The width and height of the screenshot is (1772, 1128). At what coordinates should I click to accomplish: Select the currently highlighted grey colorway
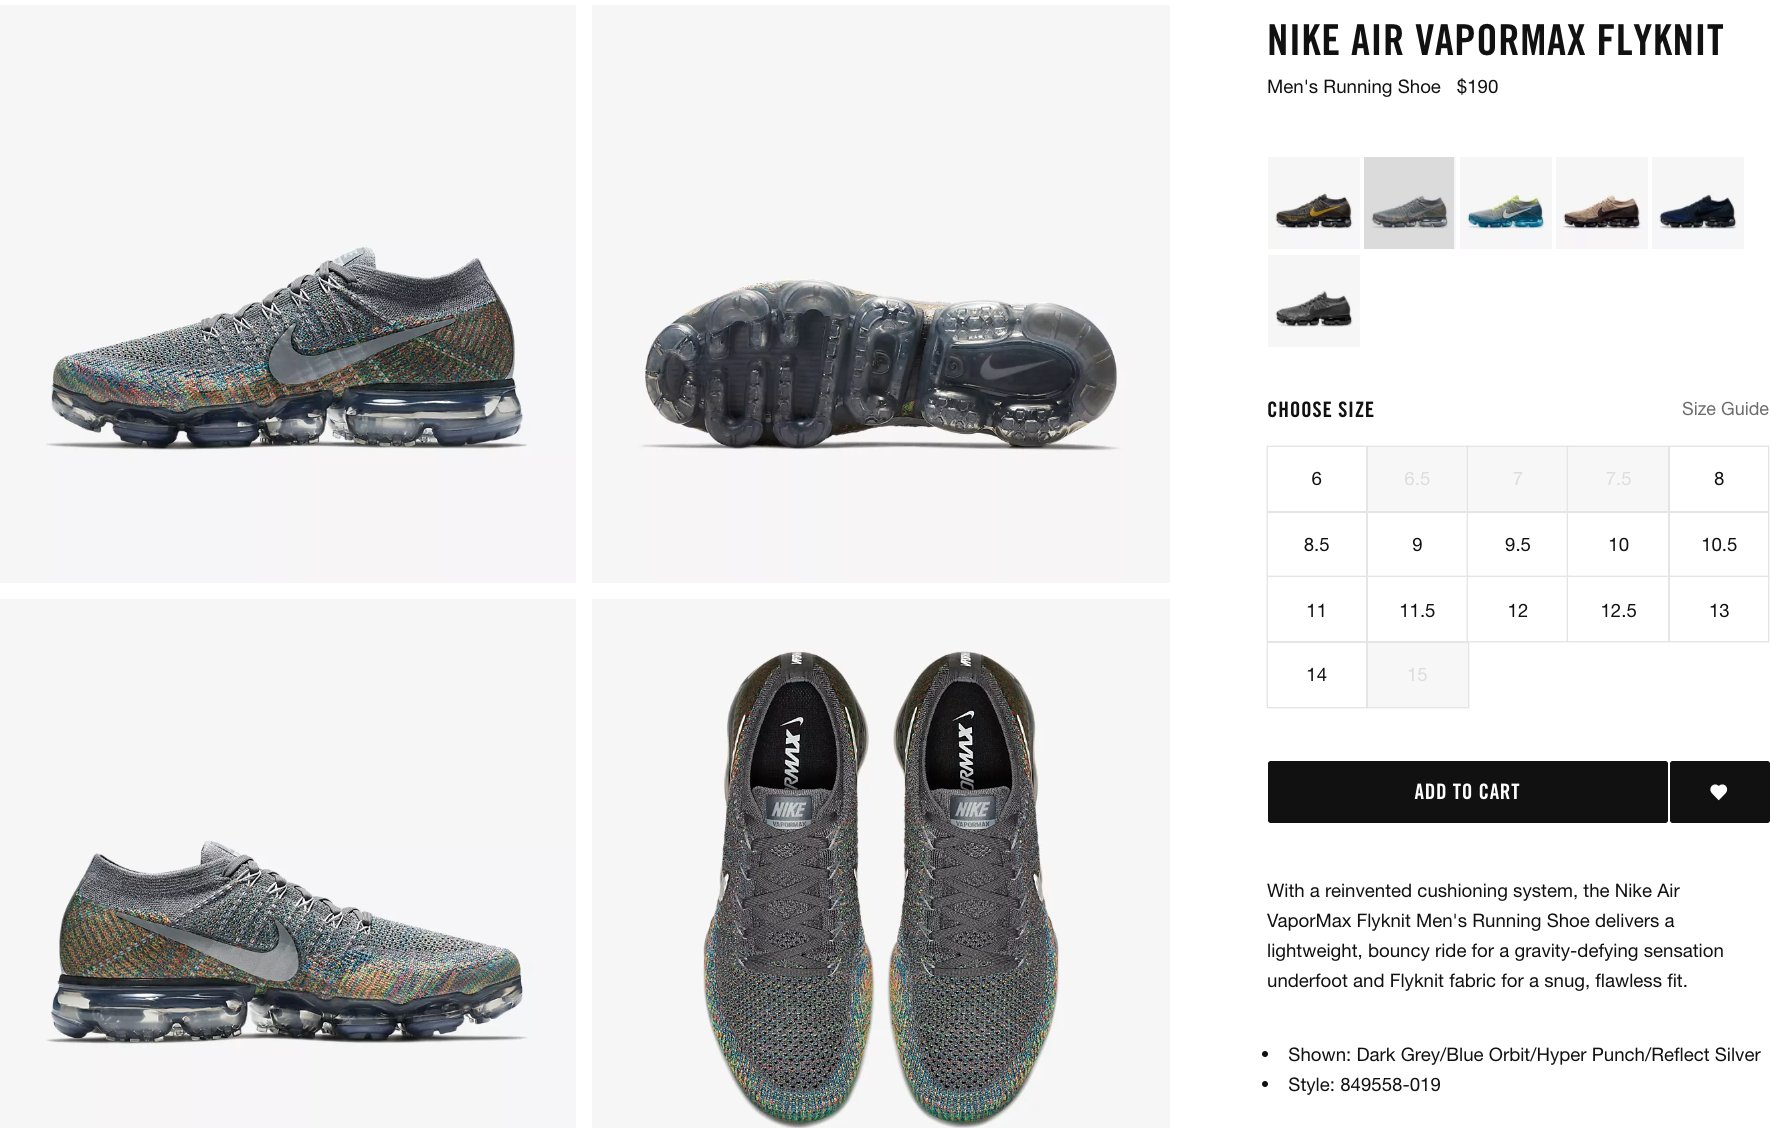[1409, 203]
